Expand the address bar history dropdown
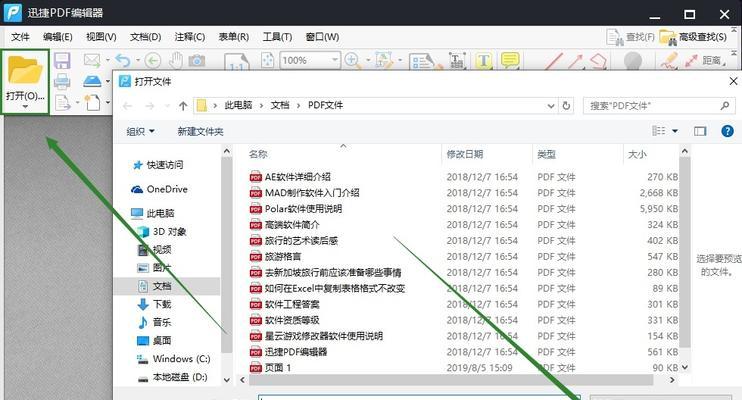Viewport: 742px width, 400px height. (550, 106)
